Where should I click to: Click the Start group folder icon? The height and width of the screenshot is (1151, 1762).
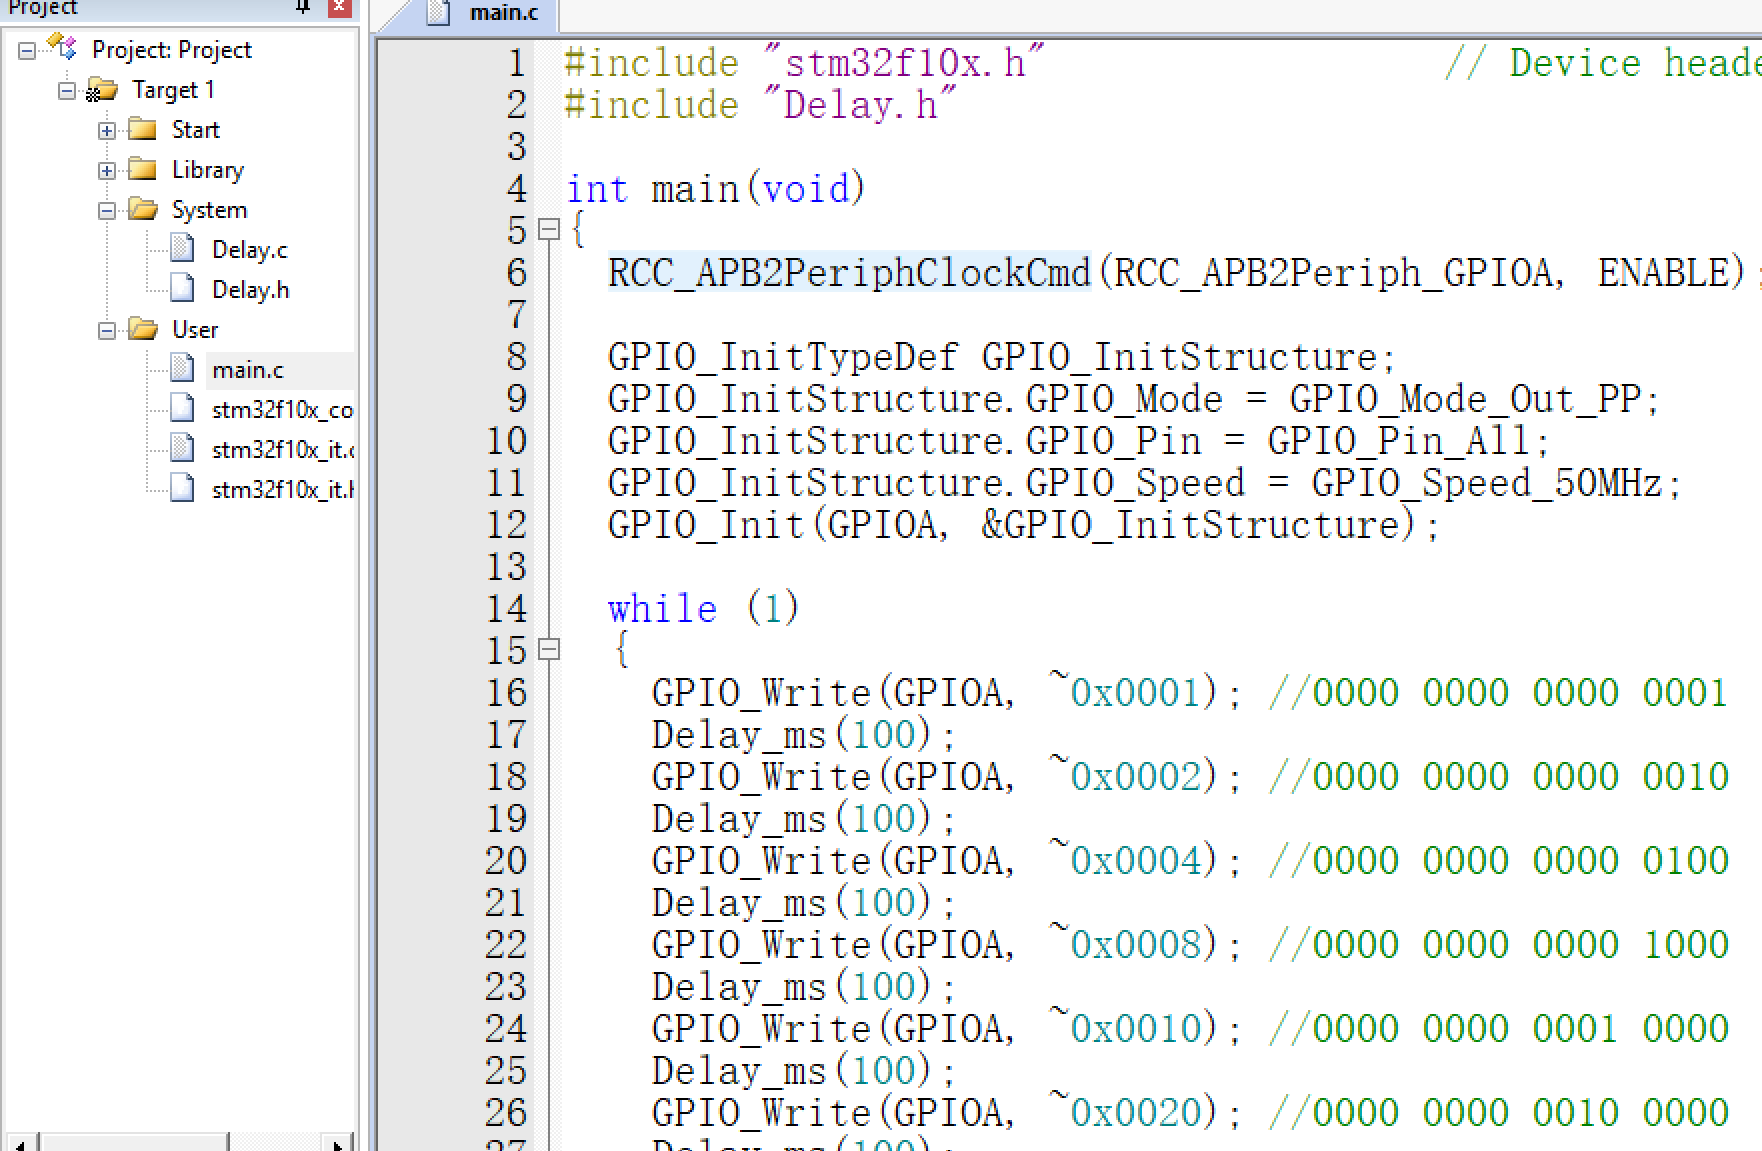[x=142, y=129]
